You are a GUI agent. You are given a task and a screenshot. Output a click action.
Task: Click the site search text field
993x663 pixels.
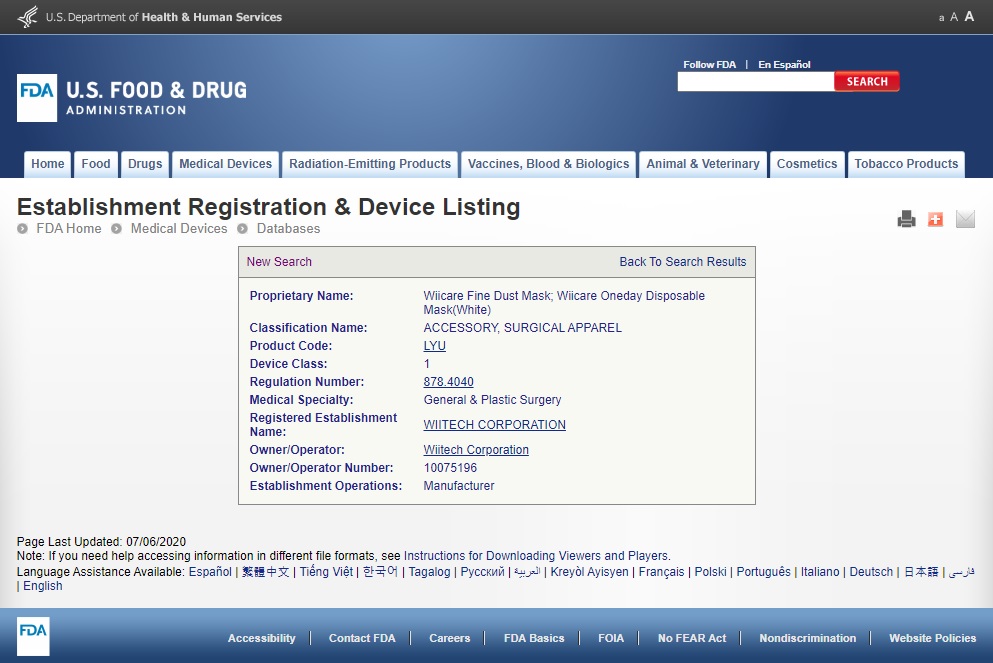[755, 82]
